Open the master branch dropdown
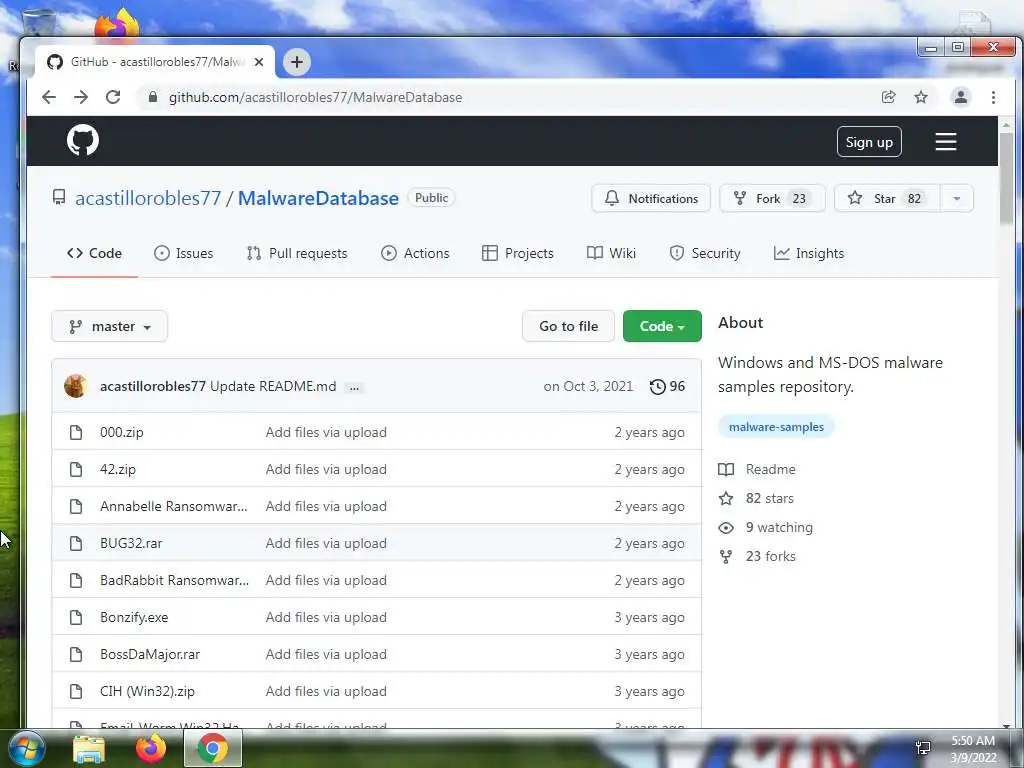1024x768 pixels. pos(110,327)
